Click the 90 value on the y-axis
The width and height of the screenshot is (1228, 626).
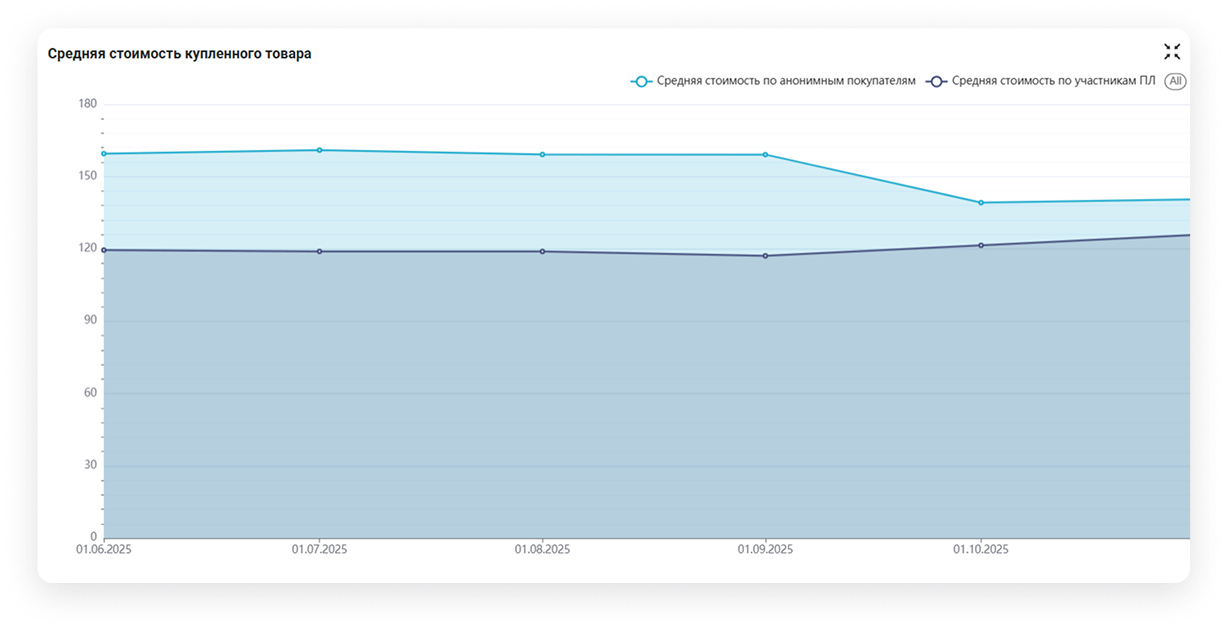(89, 321)
